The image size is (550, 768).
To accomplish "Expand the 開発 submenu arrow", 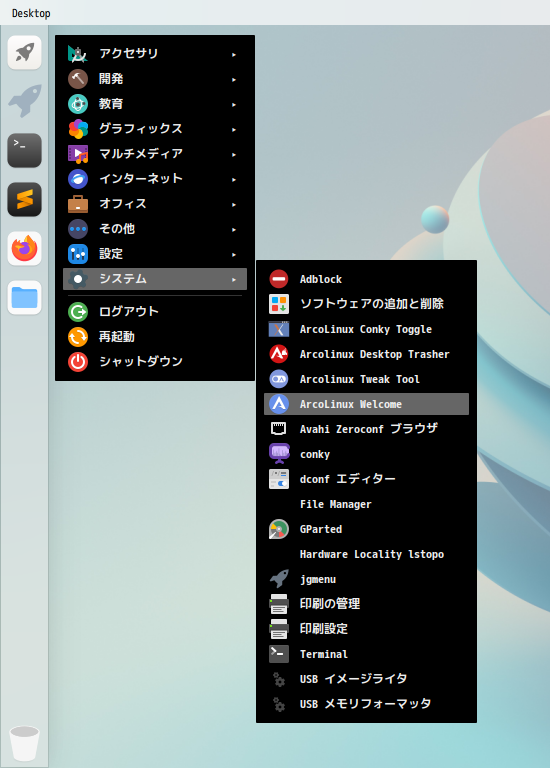I will click(x=234, y=79).
